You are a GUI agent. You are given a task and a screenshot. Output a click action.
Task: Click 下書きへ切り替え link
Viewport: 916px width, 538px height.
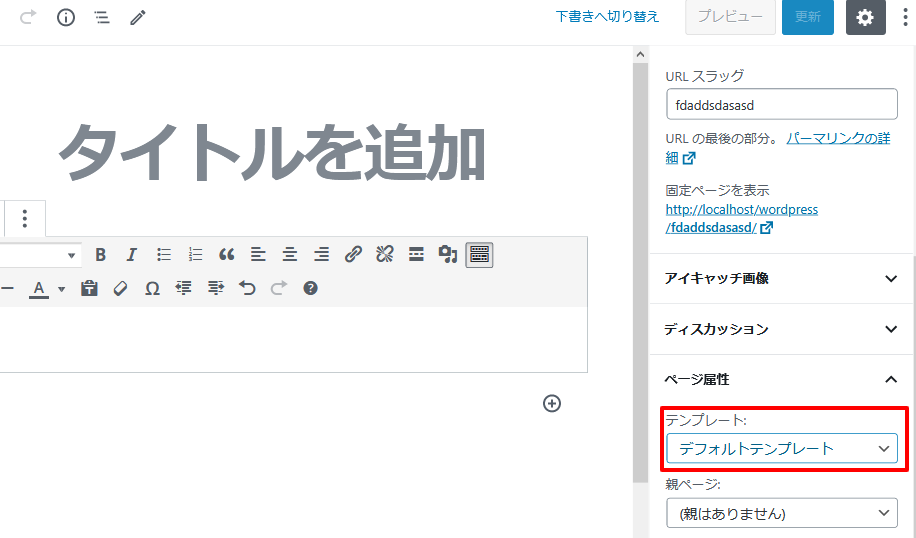tap(607, 16)
